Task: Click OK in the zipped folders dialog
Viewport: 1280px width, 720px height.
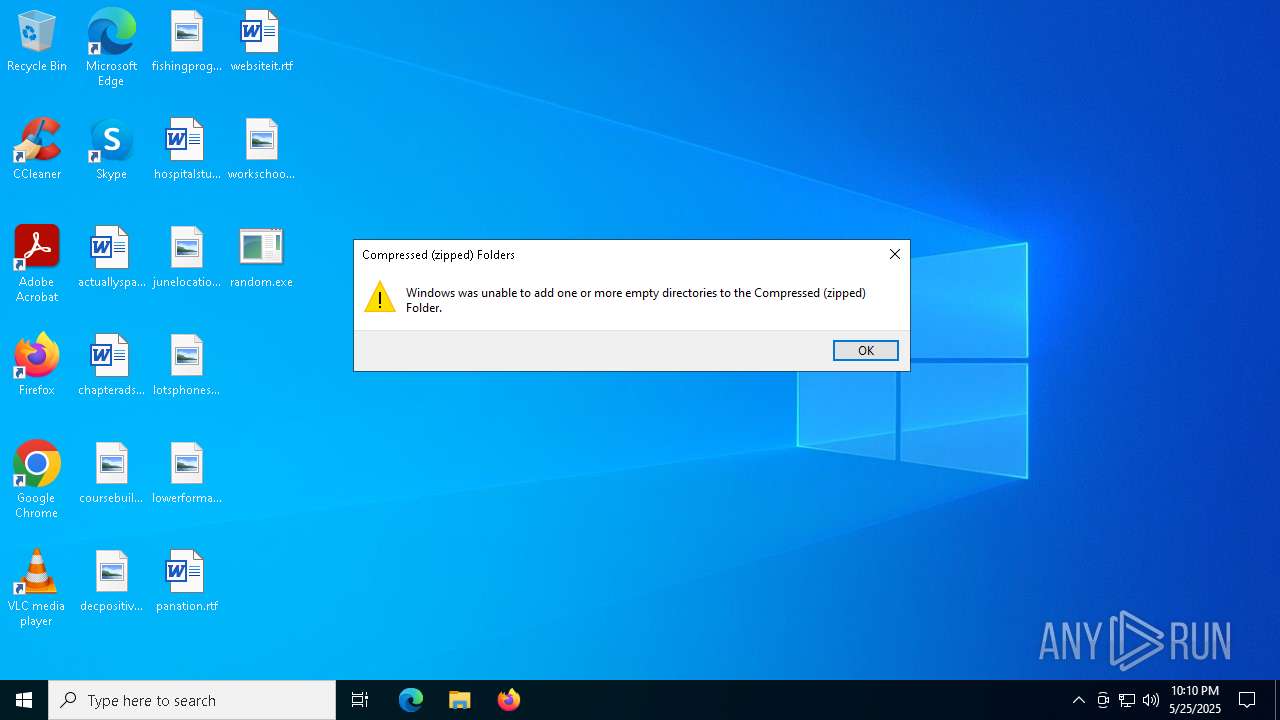Action: (865, 350)
